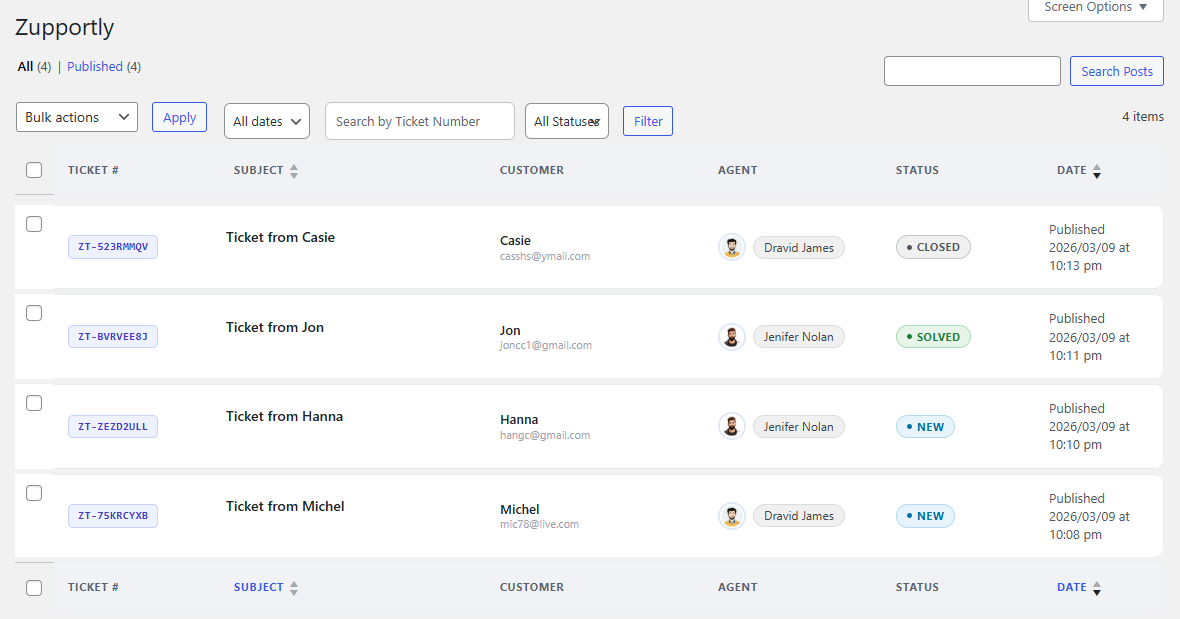Switch to the Published tickets view
The width and height of the screenshot is (1180, 619).
pos(94,66)
